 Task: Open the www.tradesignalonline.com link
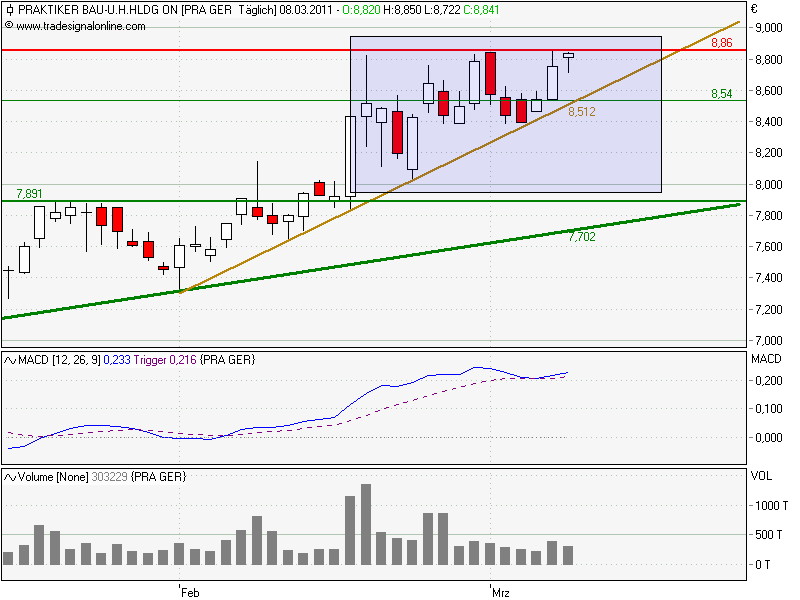81,26
